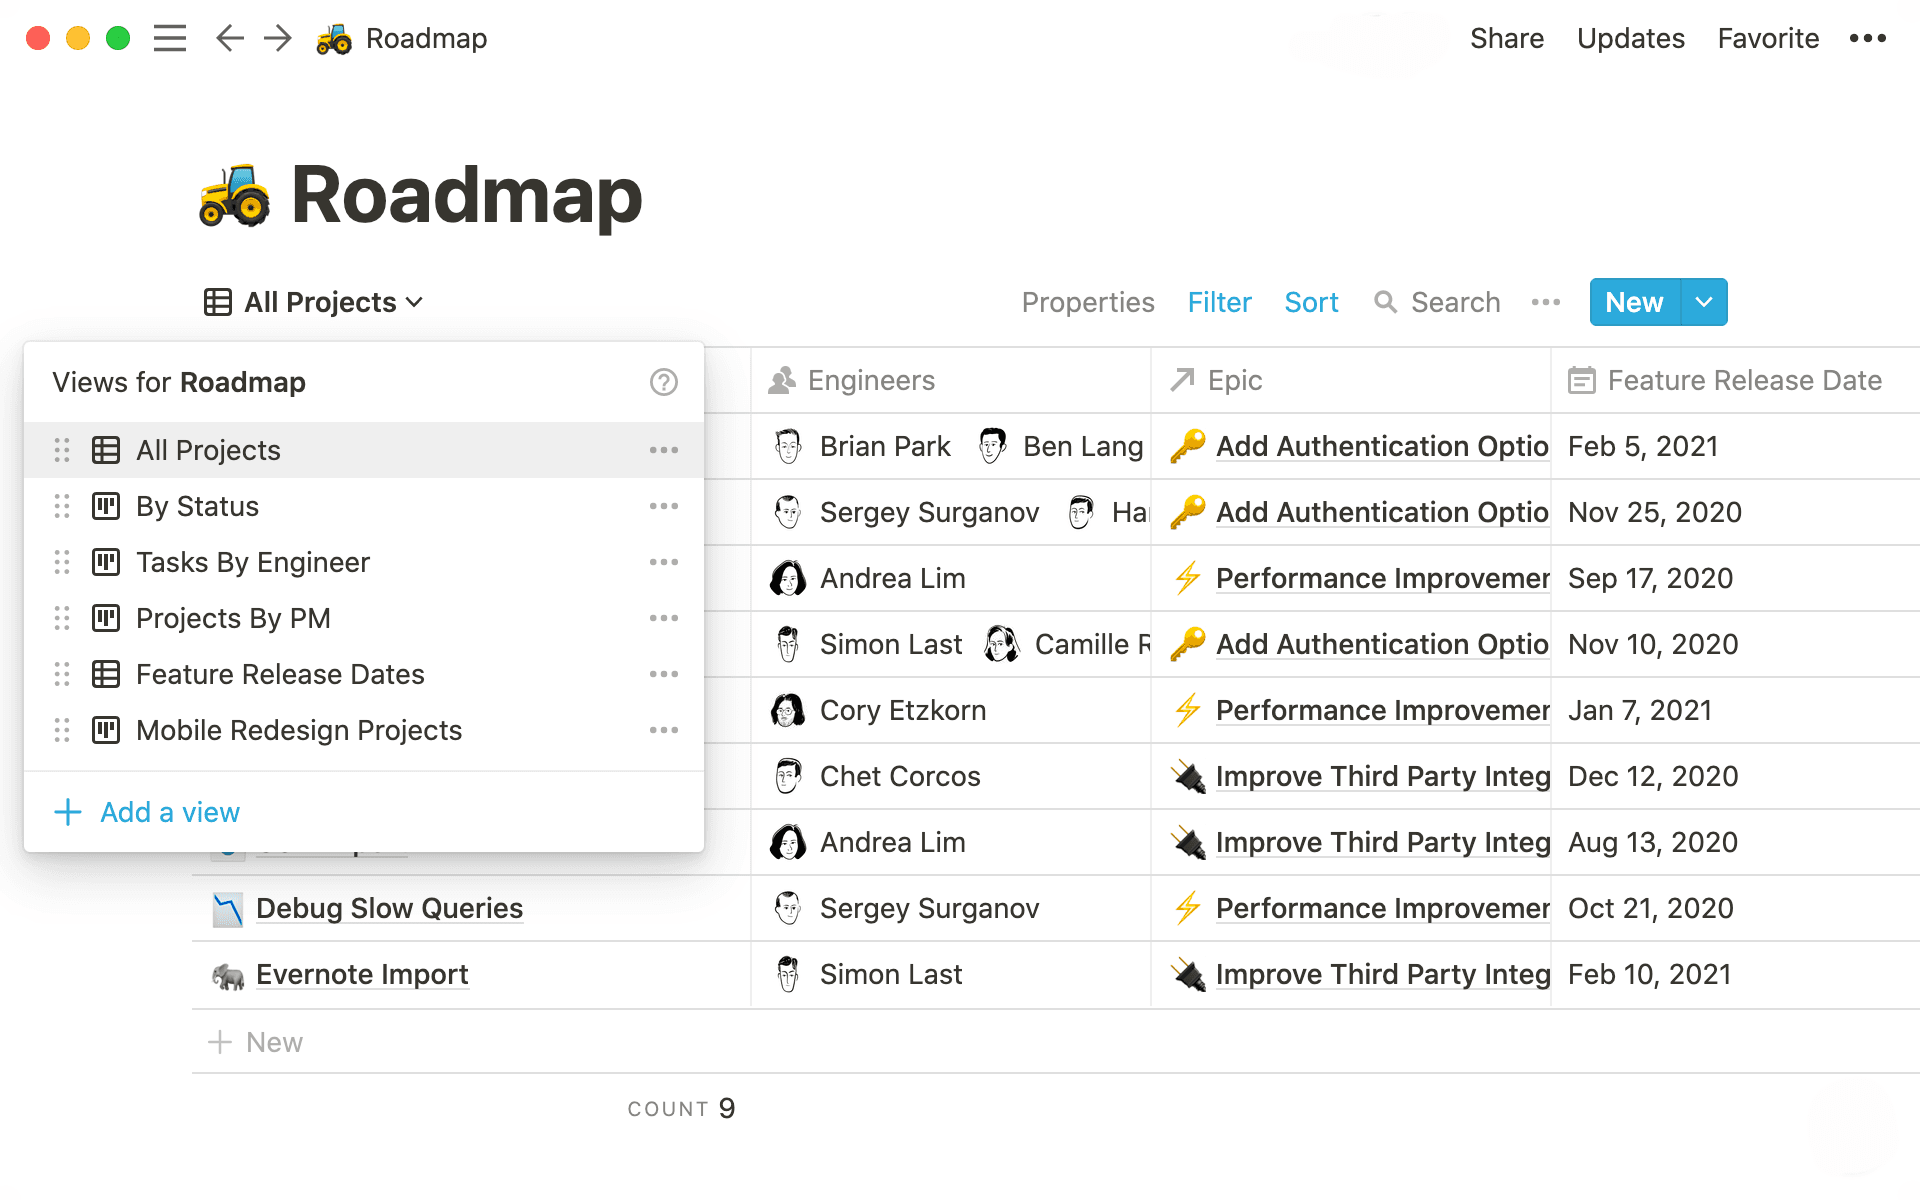
Task: Click the key icon beside Add Authentication Options
Action: click(1186, 446)
